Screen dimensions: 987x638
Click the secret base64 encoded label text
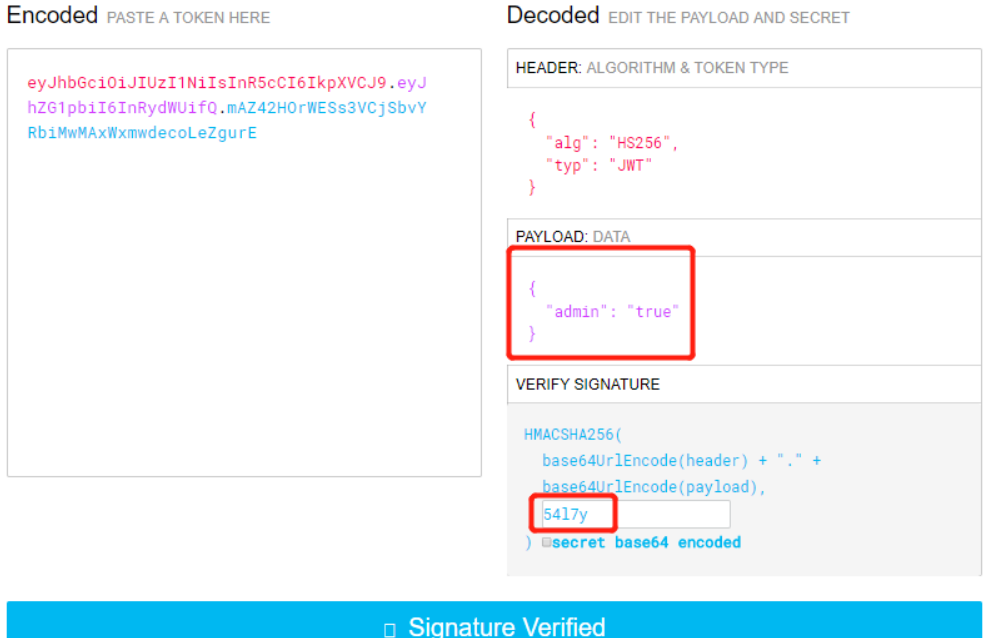(x=646, y=542)
